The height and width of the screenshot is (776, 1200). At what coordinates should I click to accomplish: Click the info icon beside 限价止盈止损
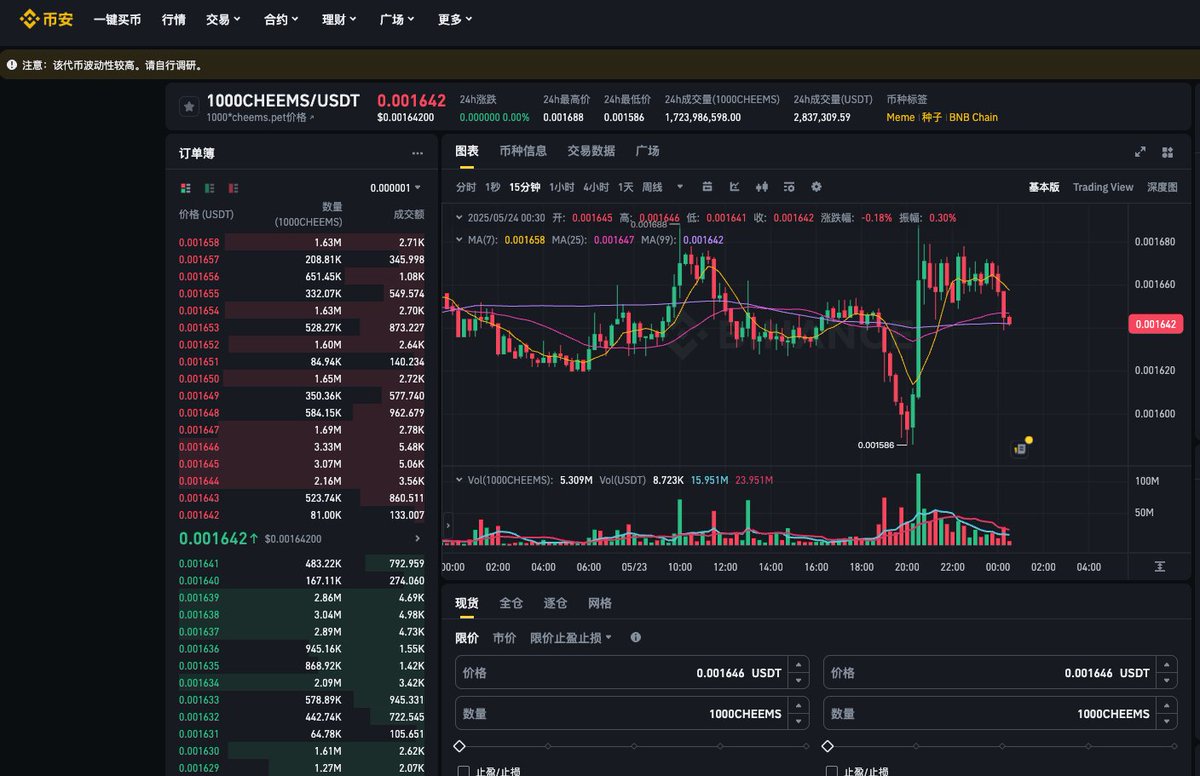point(636,637)
